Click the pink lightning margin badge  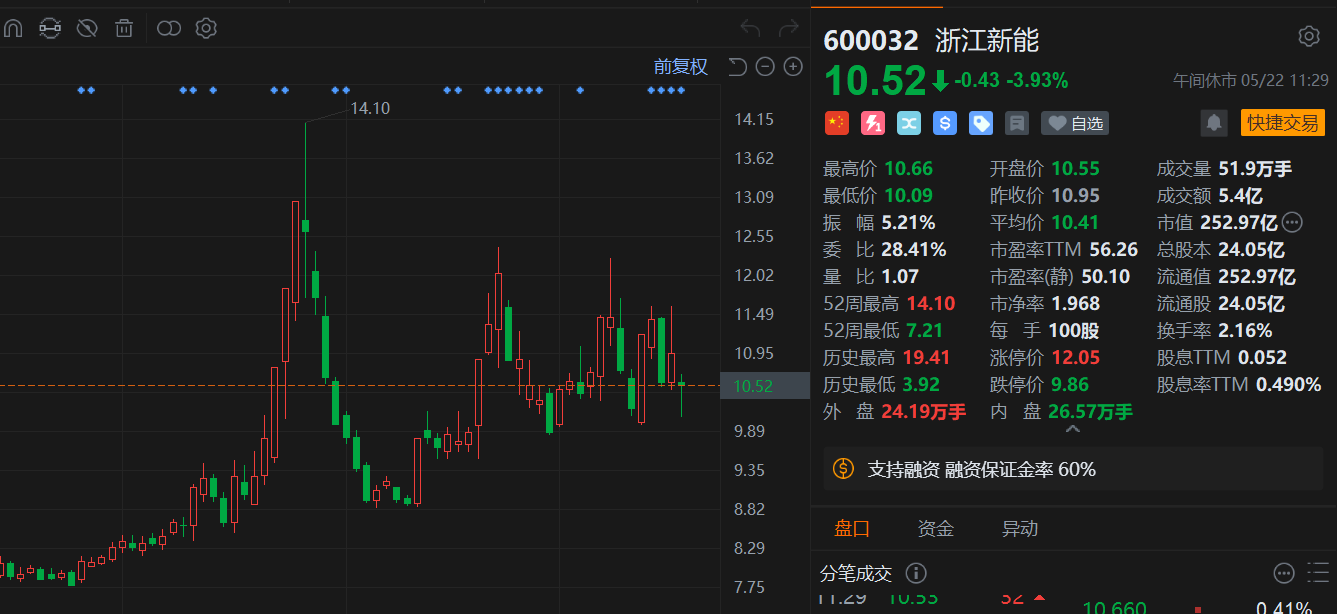click(873, 123)
